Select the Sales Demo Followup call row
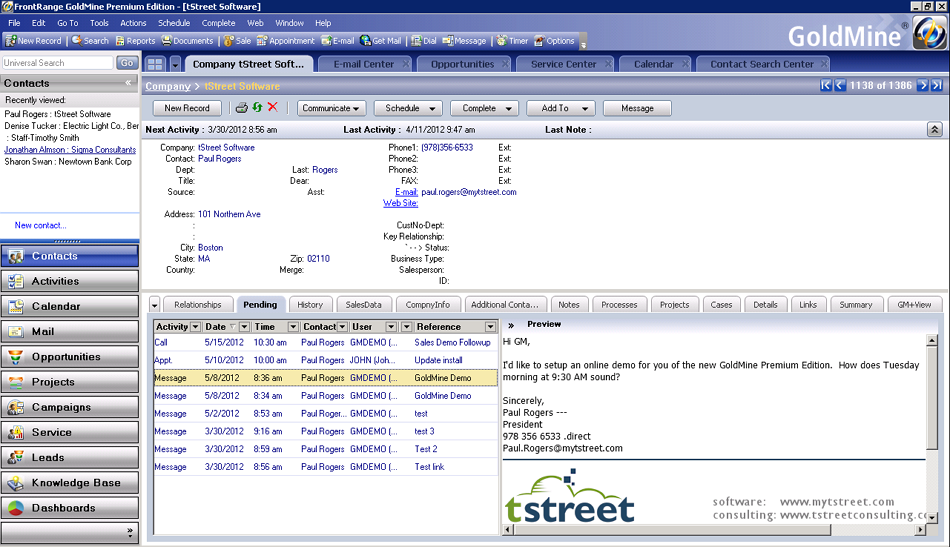 point(325,342)
